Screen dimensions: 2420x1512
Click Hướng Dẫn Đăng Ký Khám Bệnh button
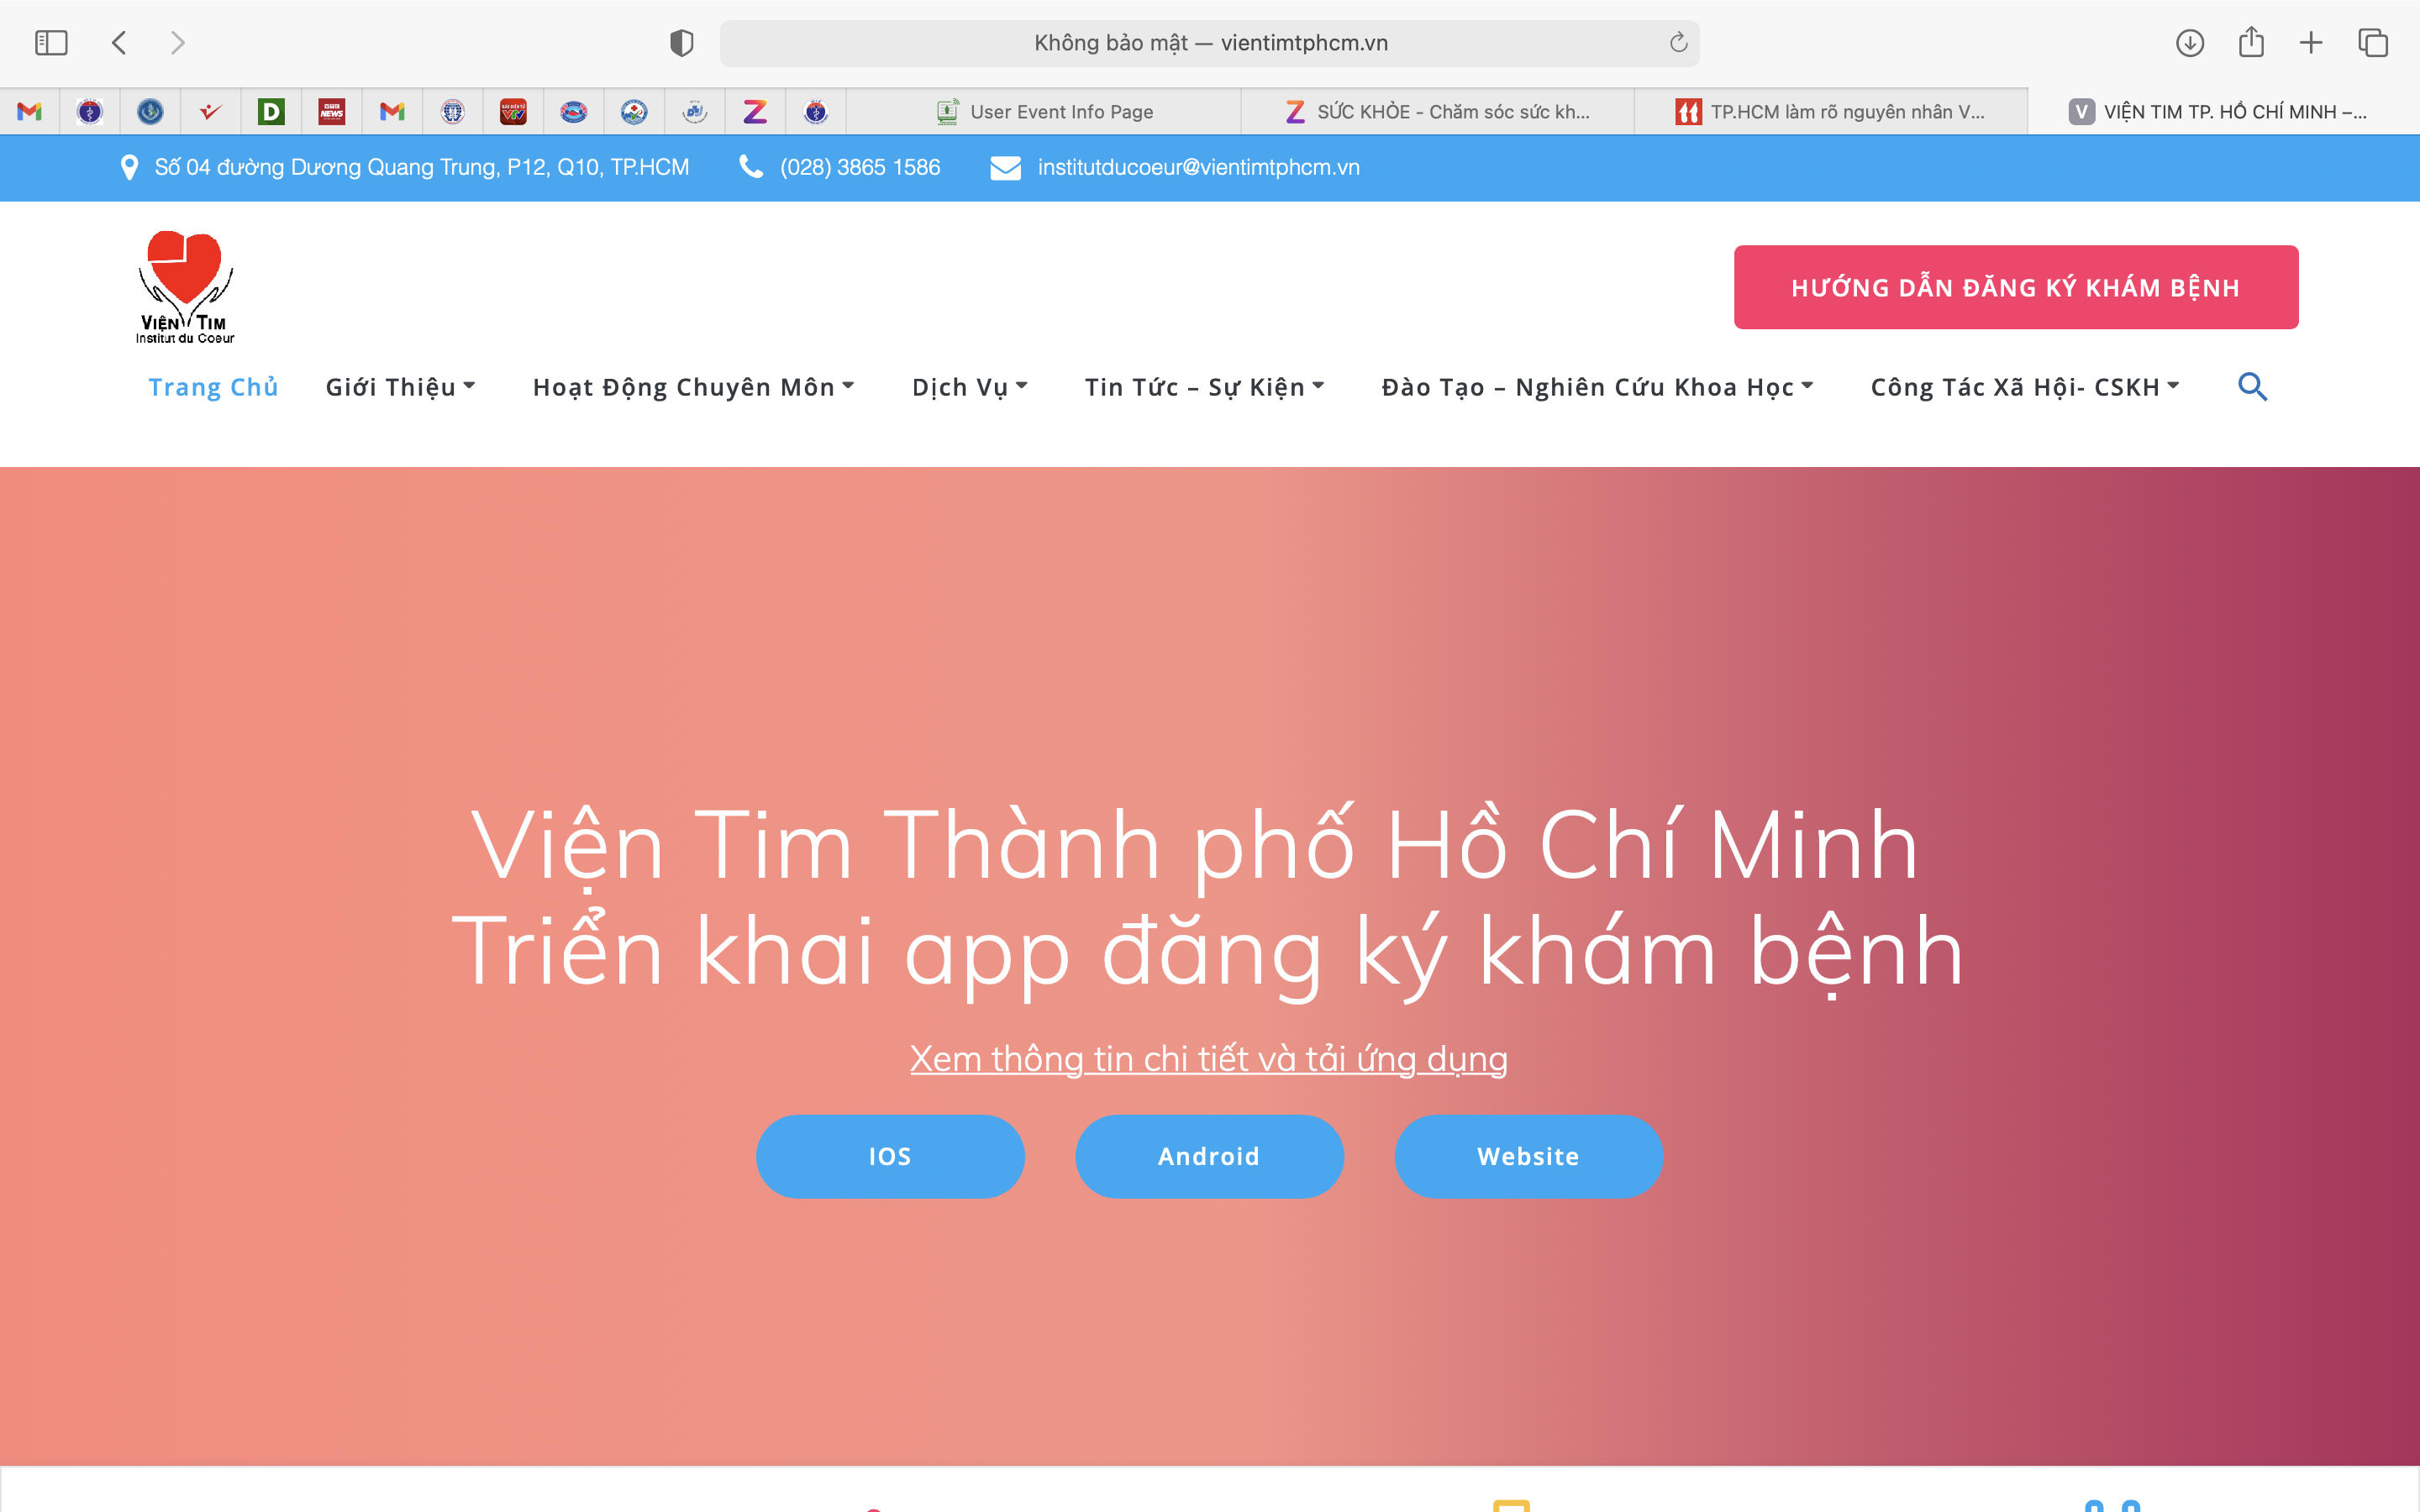pyautogui.click(x=2015, y=287)
